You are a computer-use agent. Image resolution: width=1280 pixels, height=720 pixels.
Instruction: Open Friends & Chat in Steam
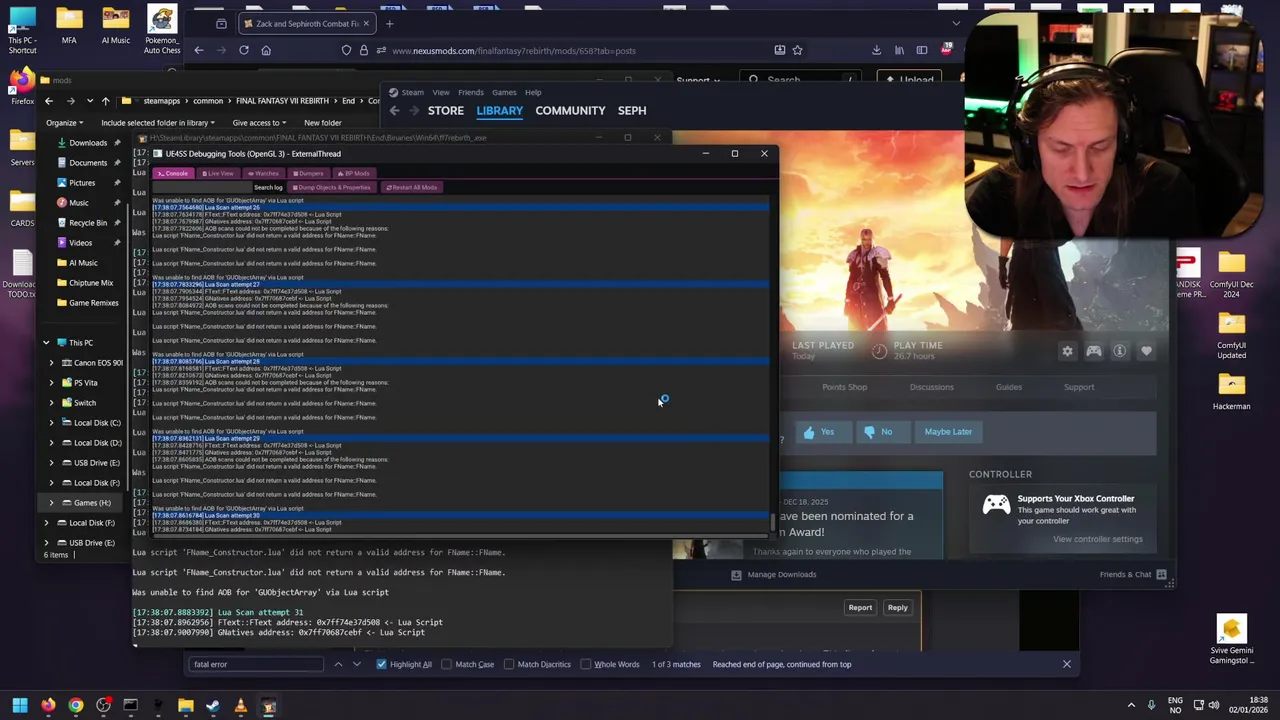point(1133,575)
